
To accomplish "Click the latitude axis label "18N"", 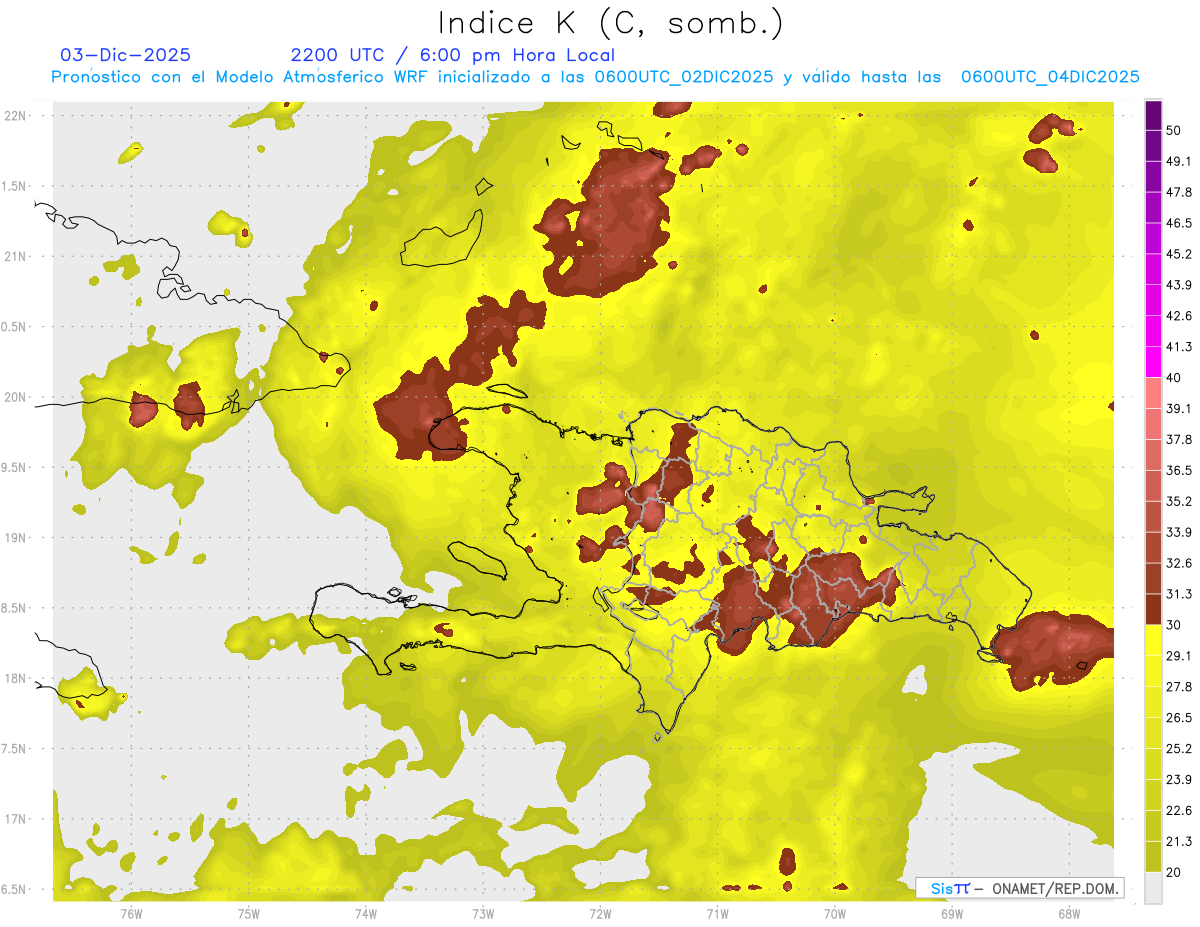I will pos(17,678).
